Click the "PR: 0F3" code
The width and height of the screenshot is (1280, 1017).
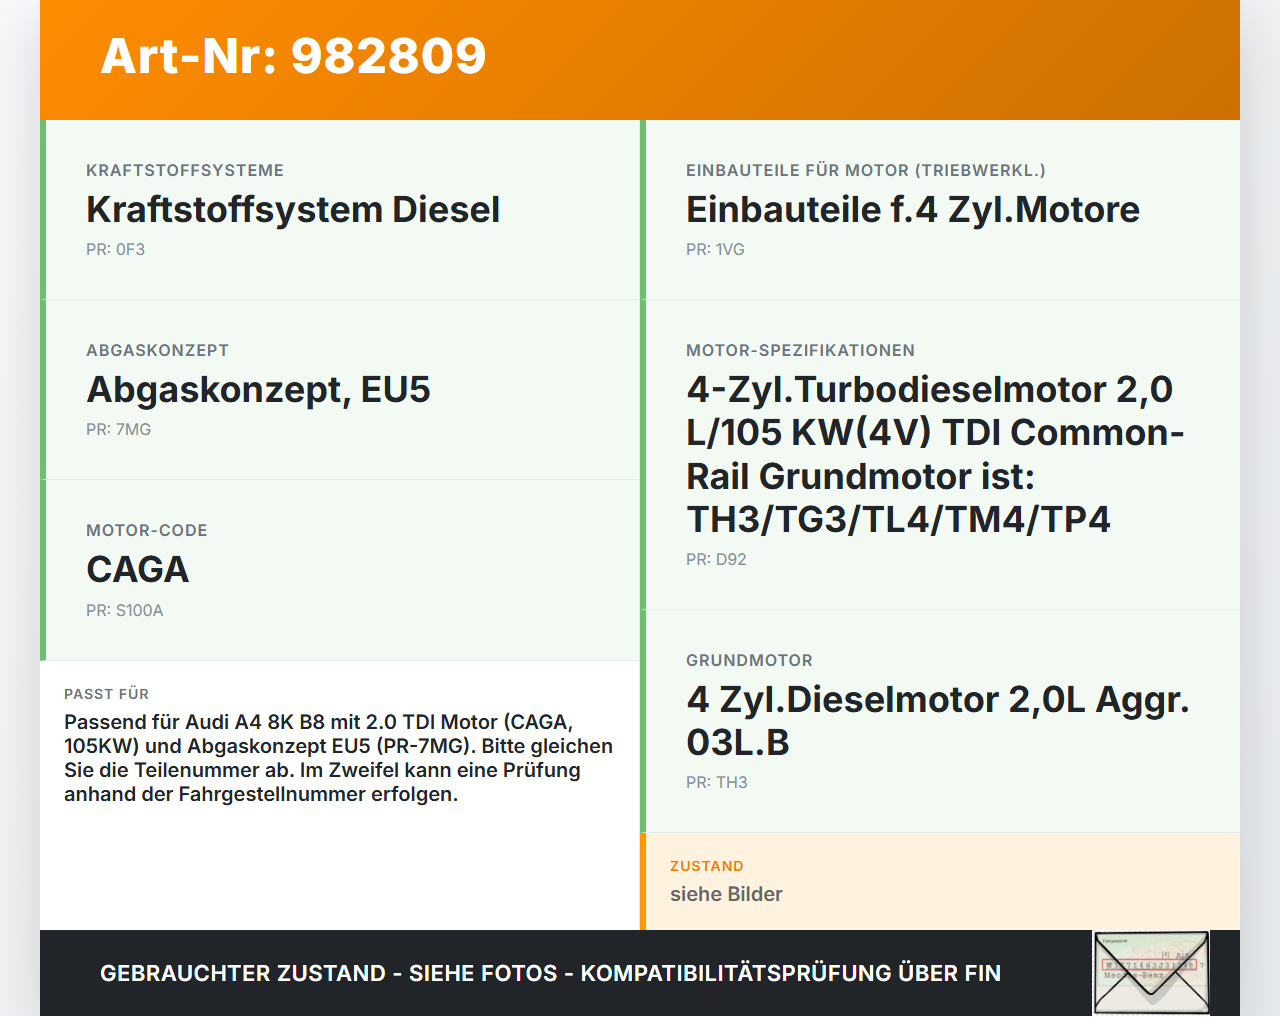tap(115, 249)
